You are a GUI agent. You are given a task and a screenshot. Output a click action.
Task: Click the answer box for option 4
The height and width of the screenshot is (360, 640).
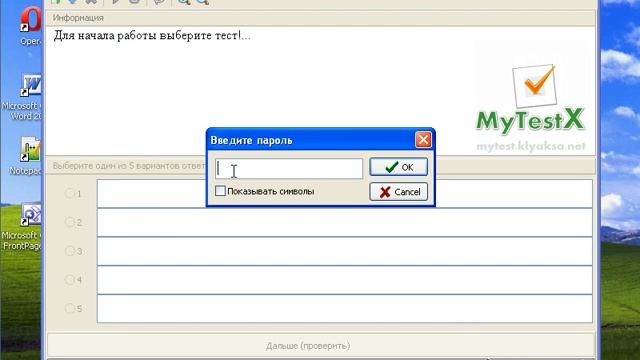pos(344,280)
